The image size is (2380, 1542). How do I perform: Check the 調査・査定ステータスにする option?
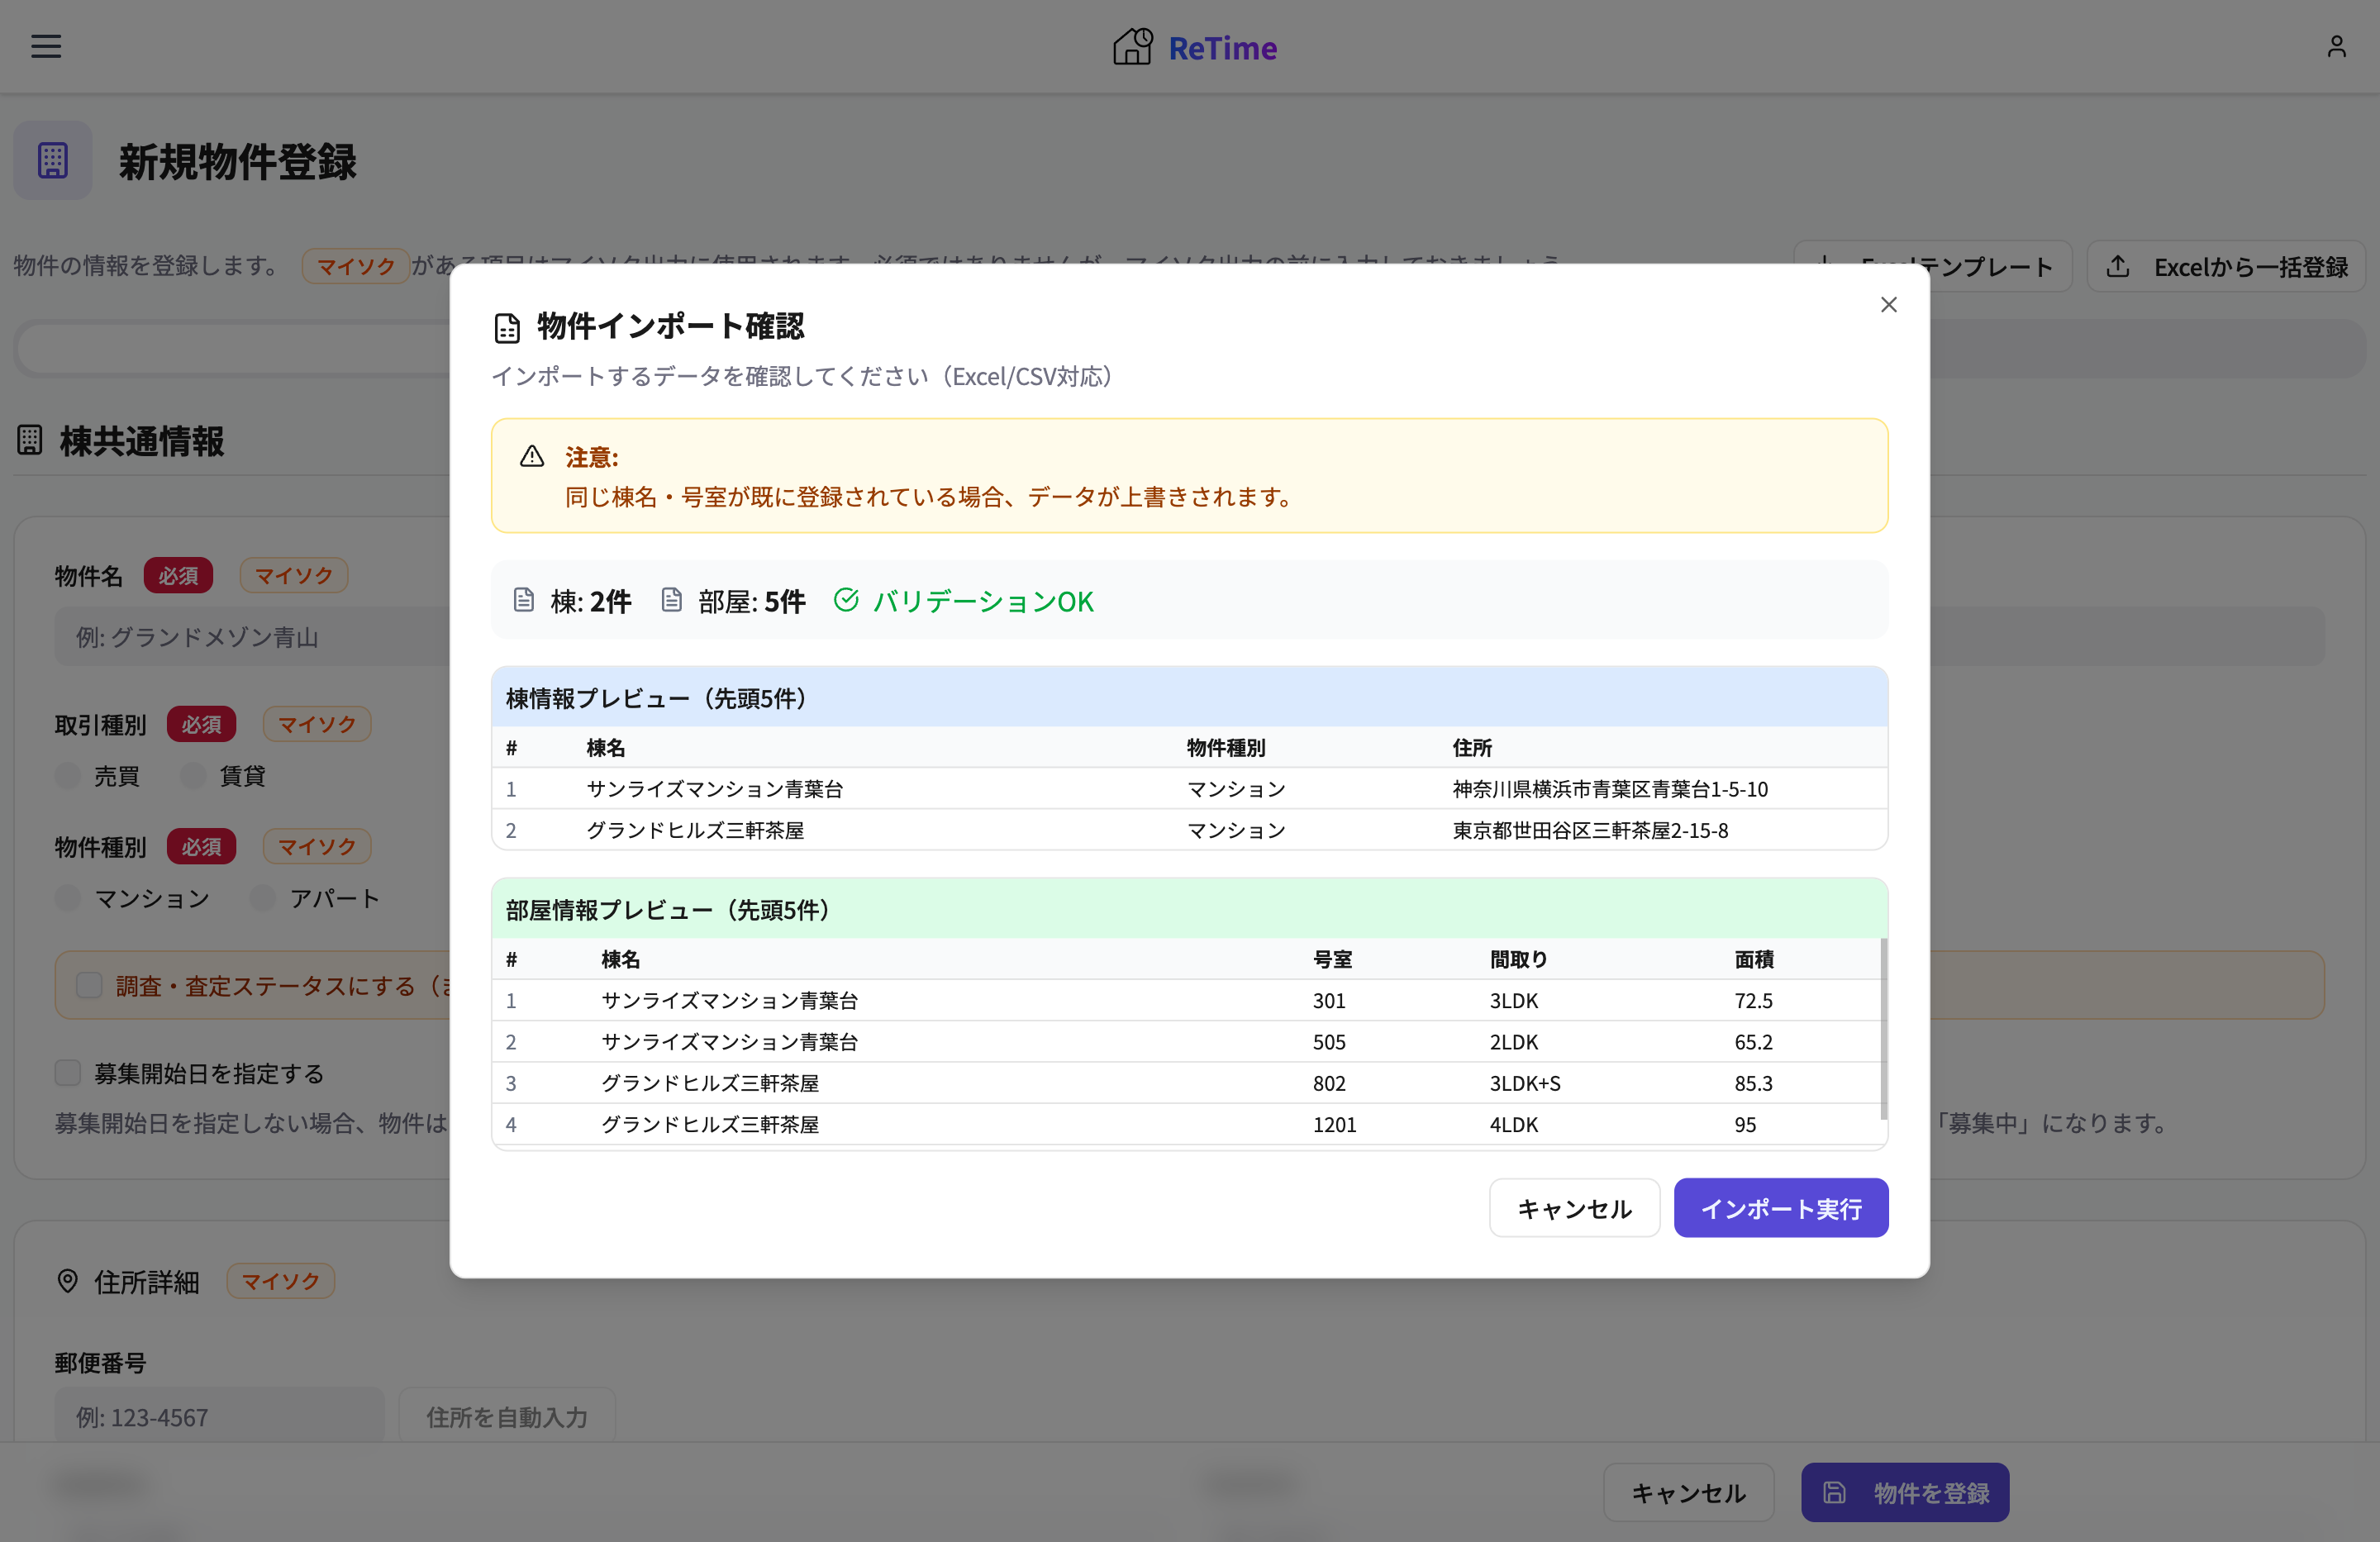[x=88, y=985]
